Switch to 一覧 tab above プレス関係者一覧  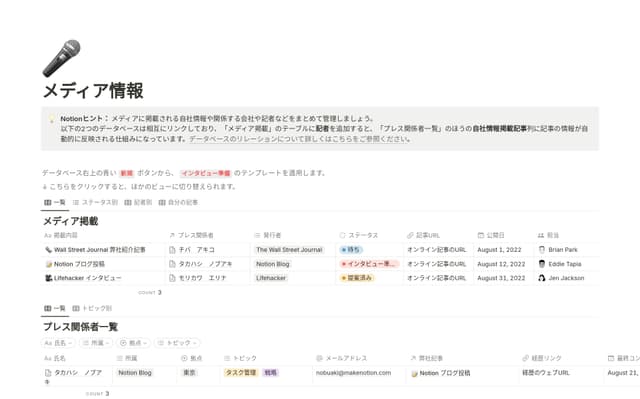coord(55,308)
